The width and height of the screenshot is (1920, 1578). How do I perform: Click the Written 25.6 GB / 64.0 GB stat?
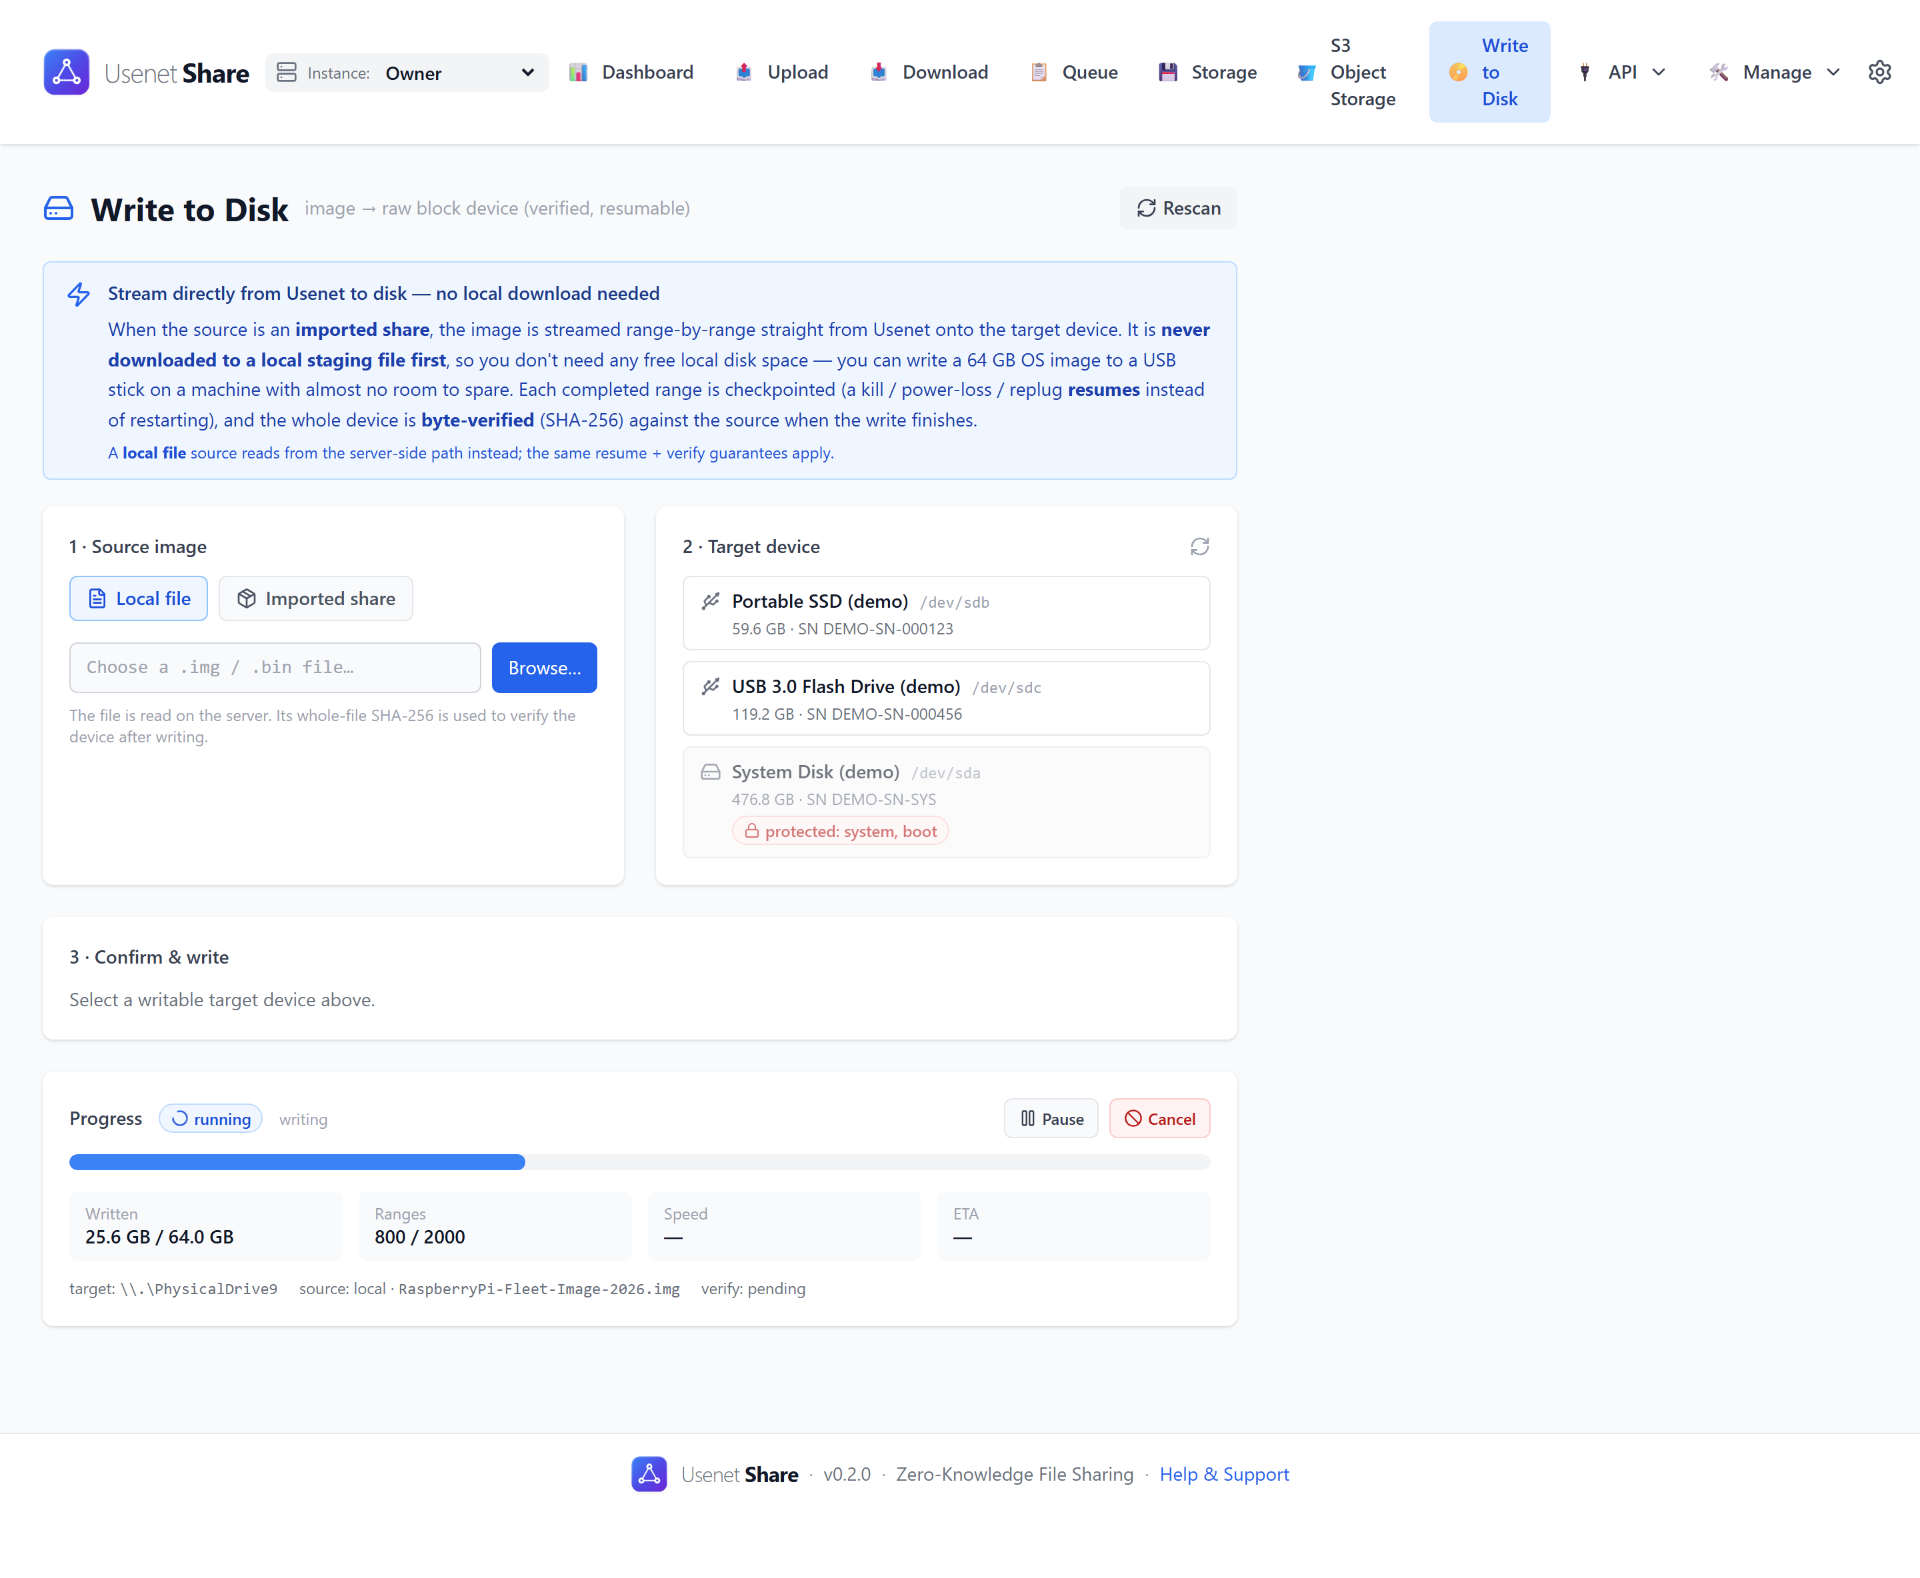coord(206,1226)
